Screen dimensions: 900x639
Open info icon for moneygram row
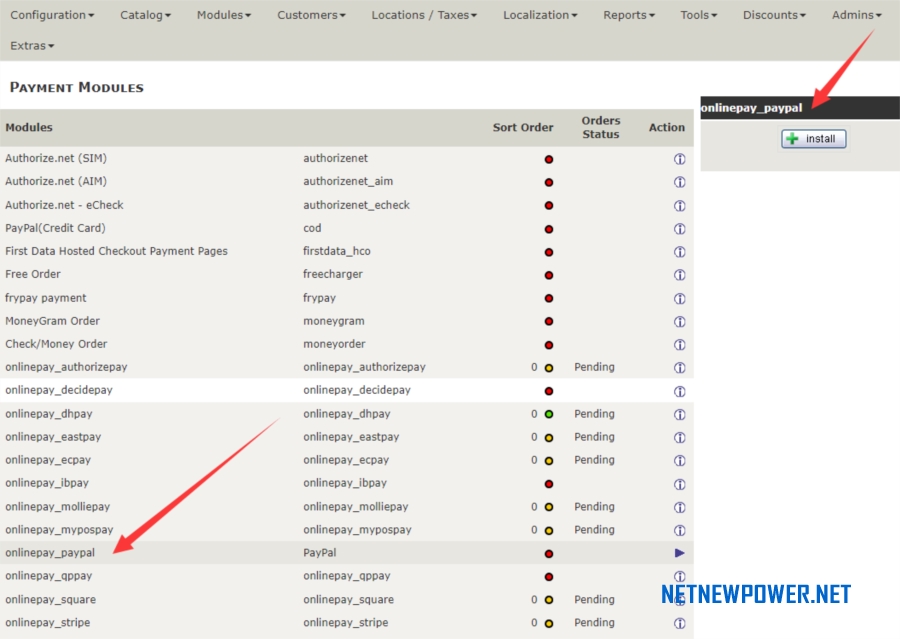click(680, 322)
